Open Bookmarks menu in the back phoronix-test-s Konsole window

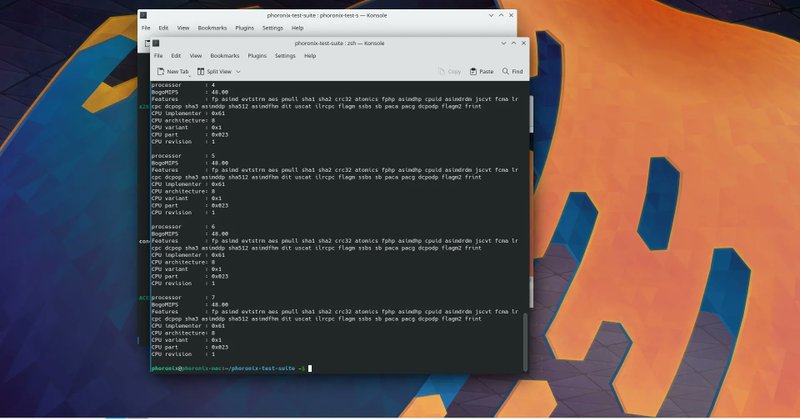click(x=212, y=28)
